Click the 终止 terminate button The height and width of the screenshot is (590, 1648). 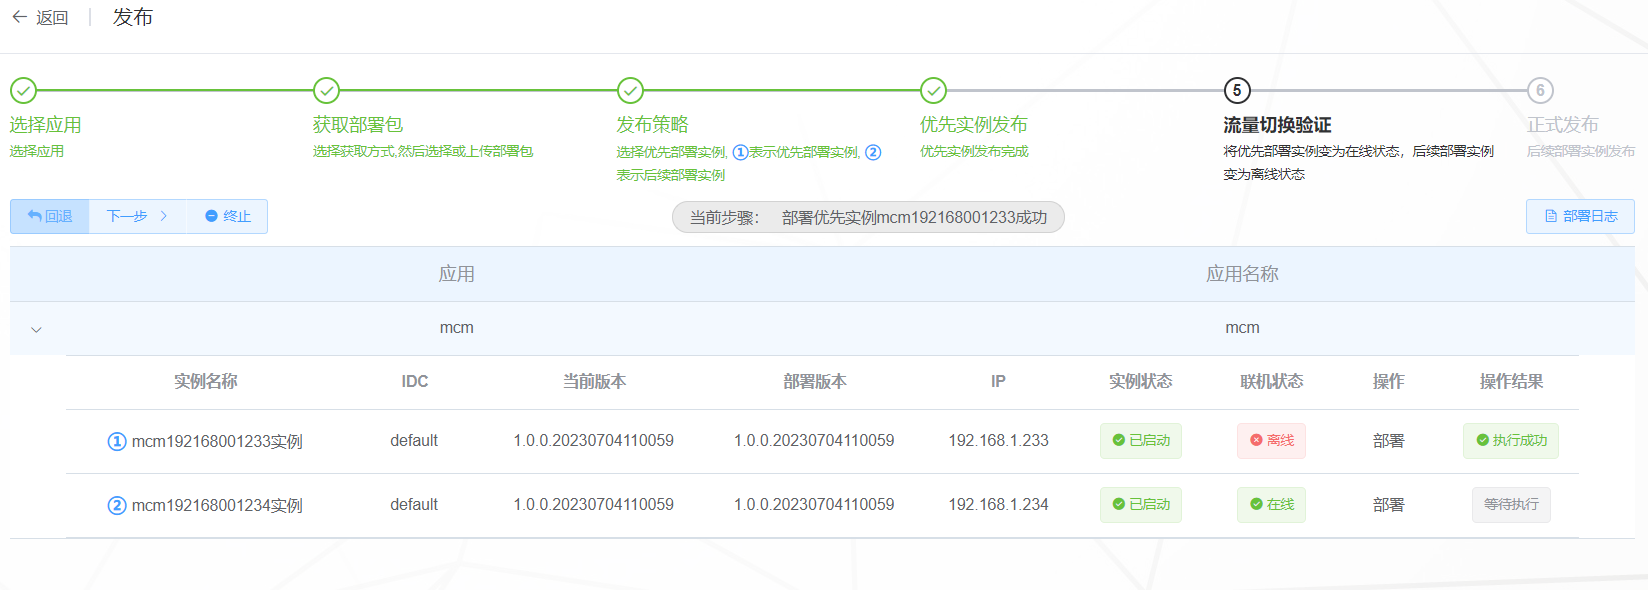click(227, 216)
